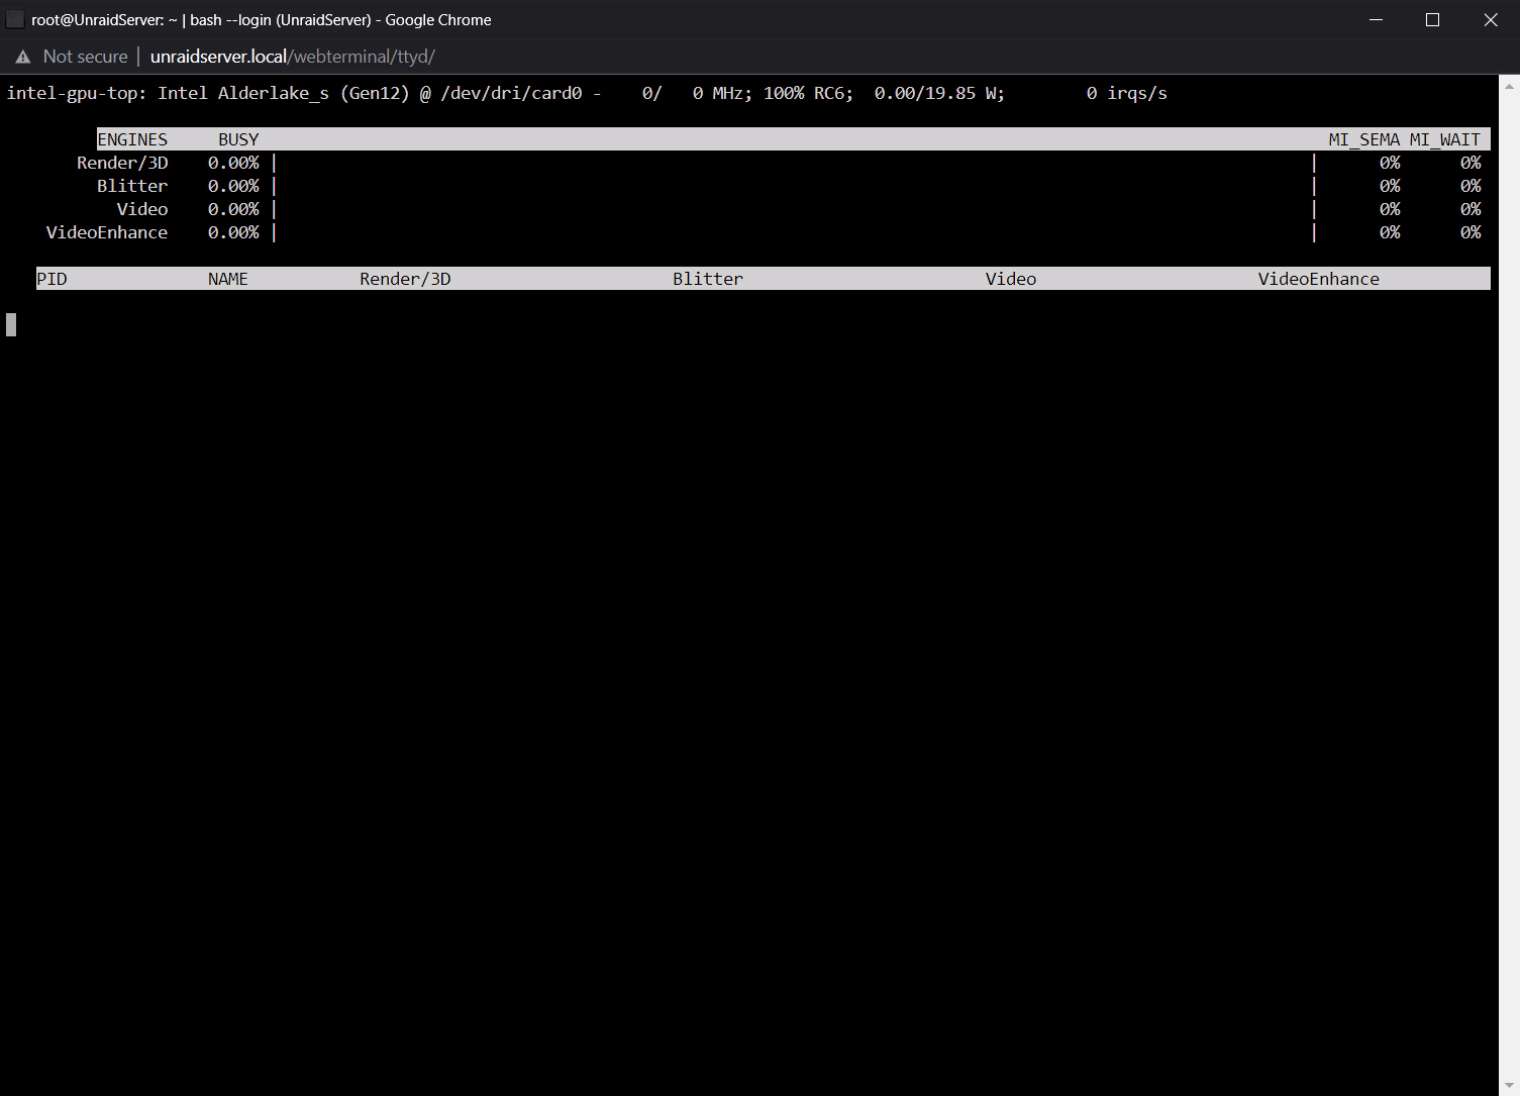Viewport: 1520px width, 1096px height.
Task: Select the Render/3D engine row label
Action: pyautogui.click(x=121, y=162)
